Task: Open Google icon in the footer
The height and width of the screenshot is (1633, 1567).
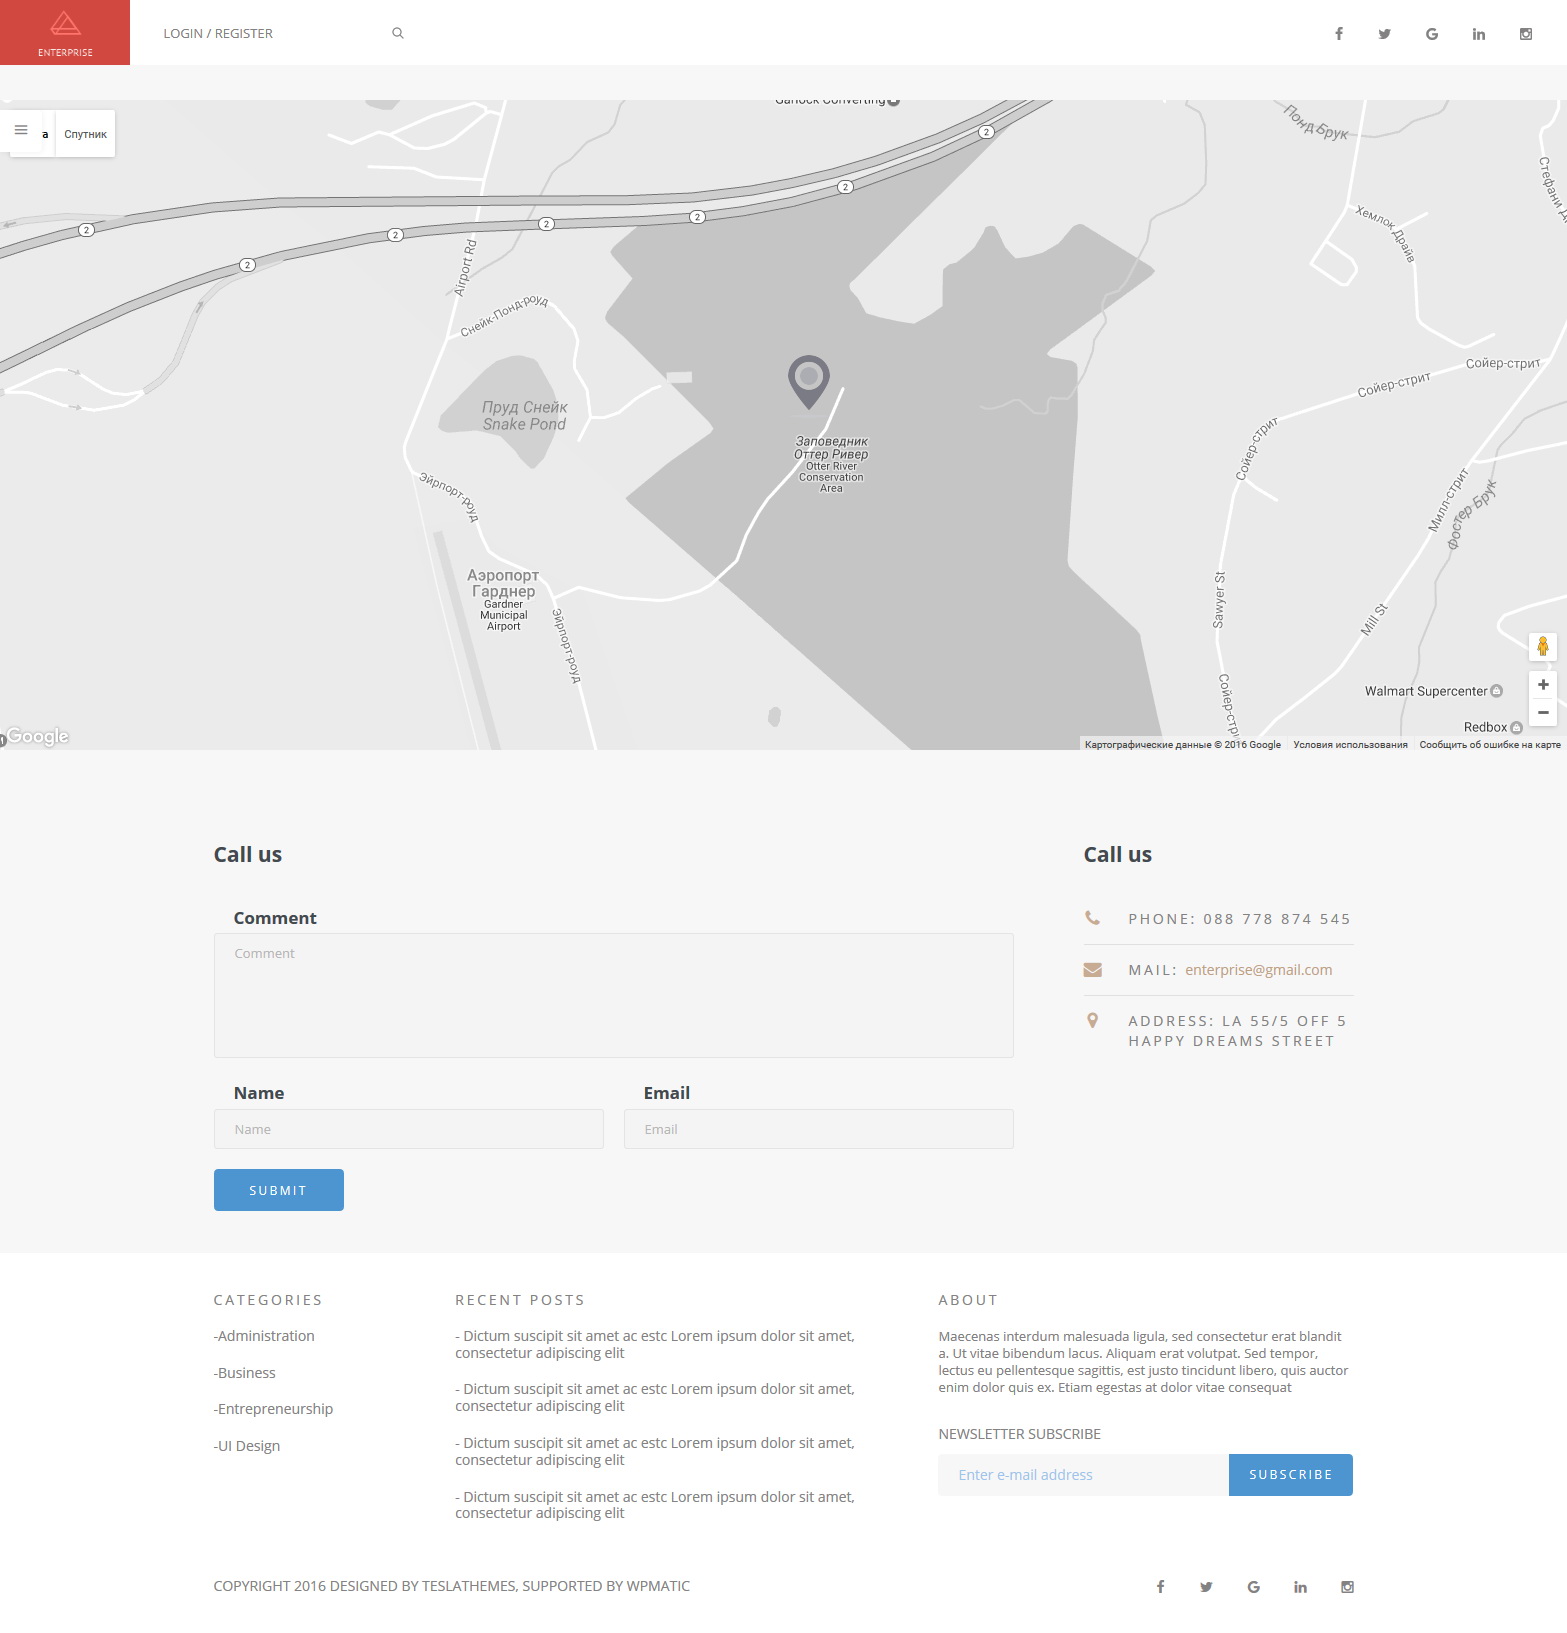Action: pyautogui.click(x=1254, y=1587)
